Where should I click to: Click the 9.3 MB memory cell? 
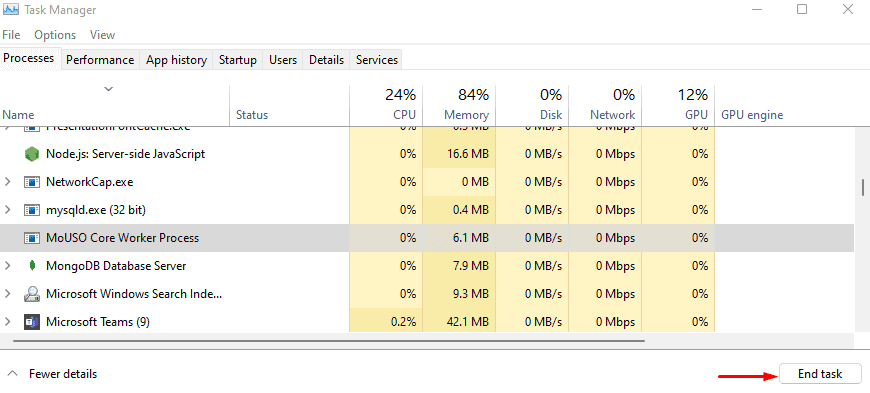click(x=459, y=294)
